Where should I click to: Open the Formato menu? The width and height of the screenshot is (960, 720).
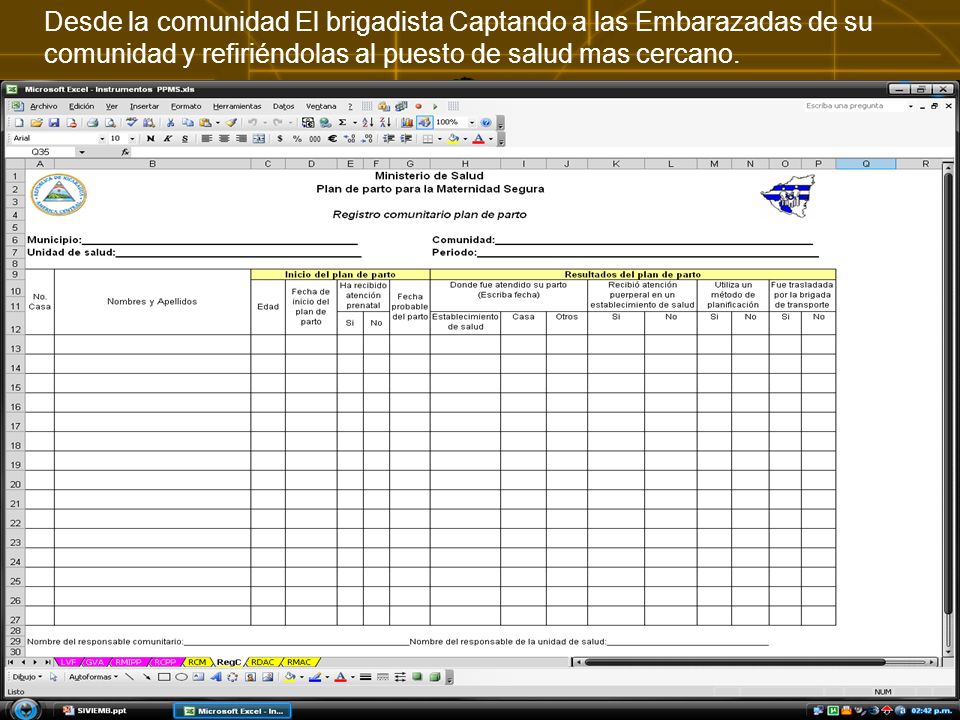[186, 107]
